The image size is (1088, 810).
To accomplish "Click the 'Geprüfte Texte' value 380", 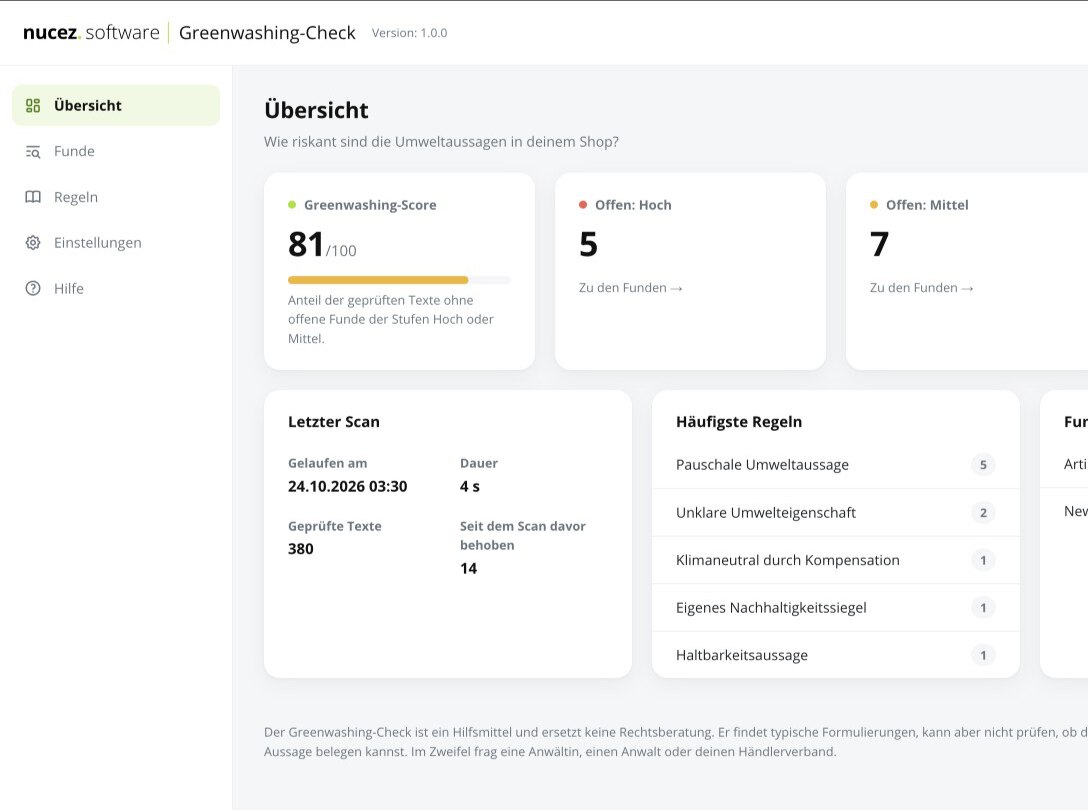I will [x=300, y=549].
